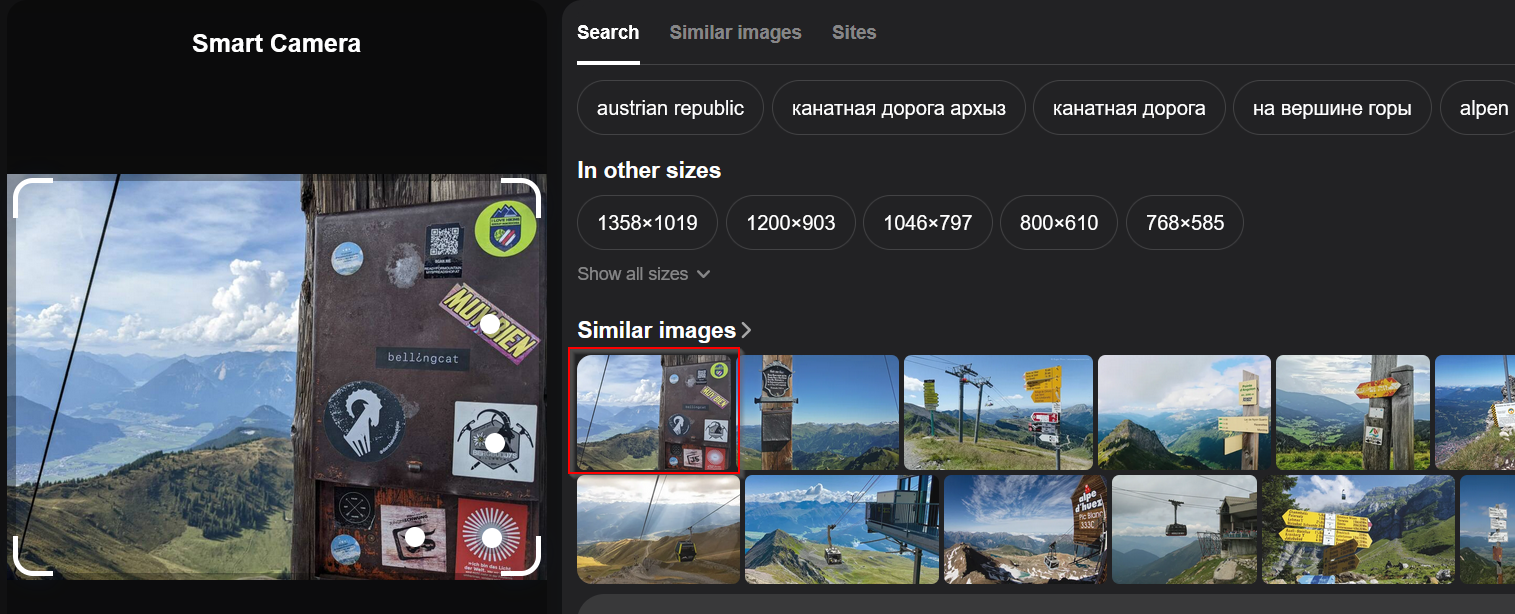
Task: Click the dot on the red sunburst sticker
Action: point(491,538)
